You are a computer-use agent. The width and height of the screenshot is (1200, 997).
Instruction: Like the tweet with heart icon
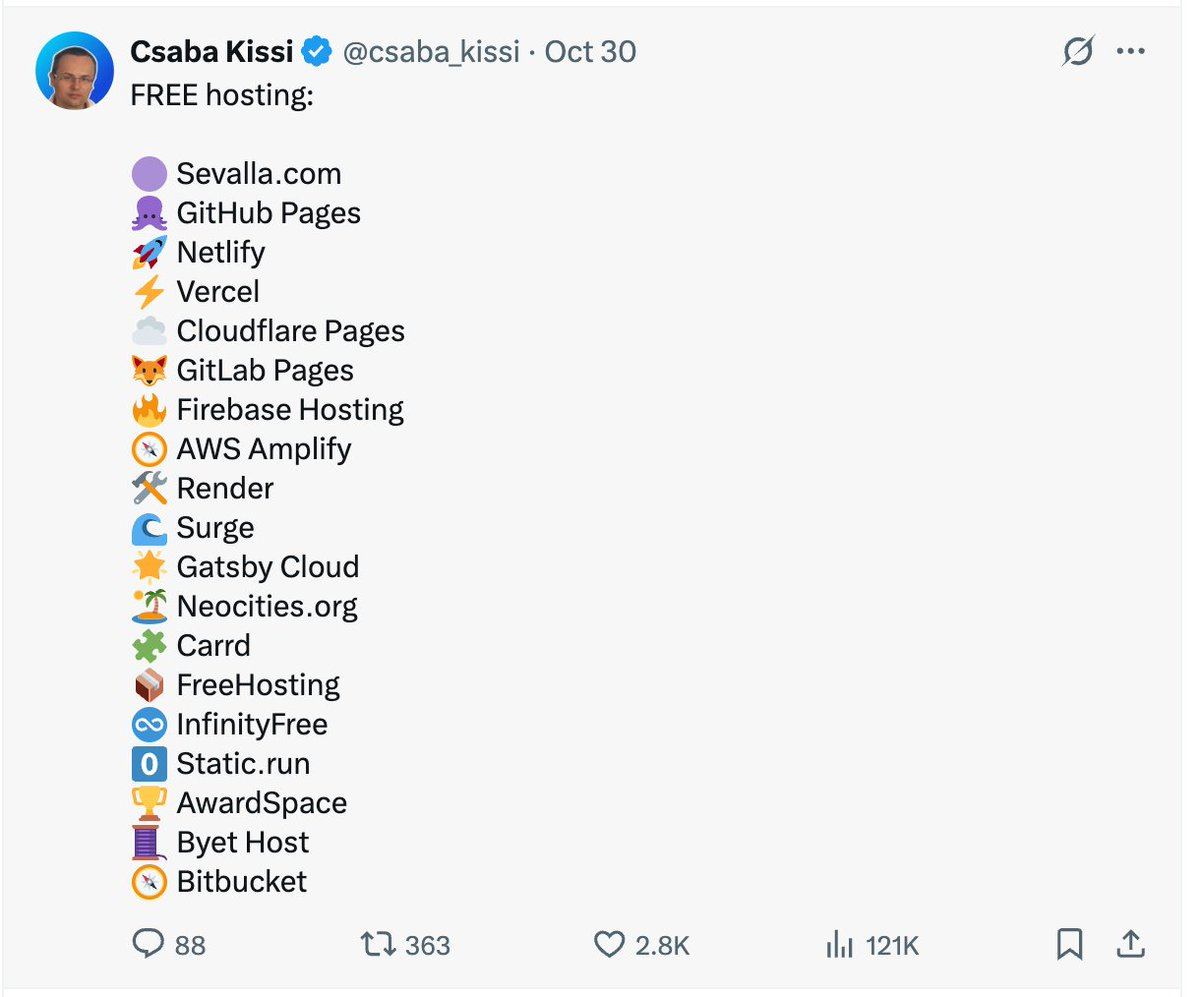coord(609,943)
